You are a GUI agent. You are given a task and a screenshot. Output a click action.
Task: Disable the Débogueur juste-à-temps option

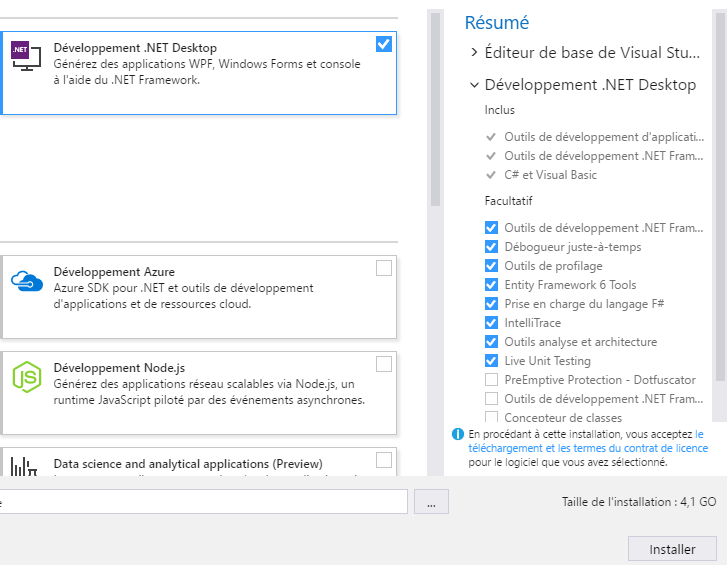coord(491,247)
